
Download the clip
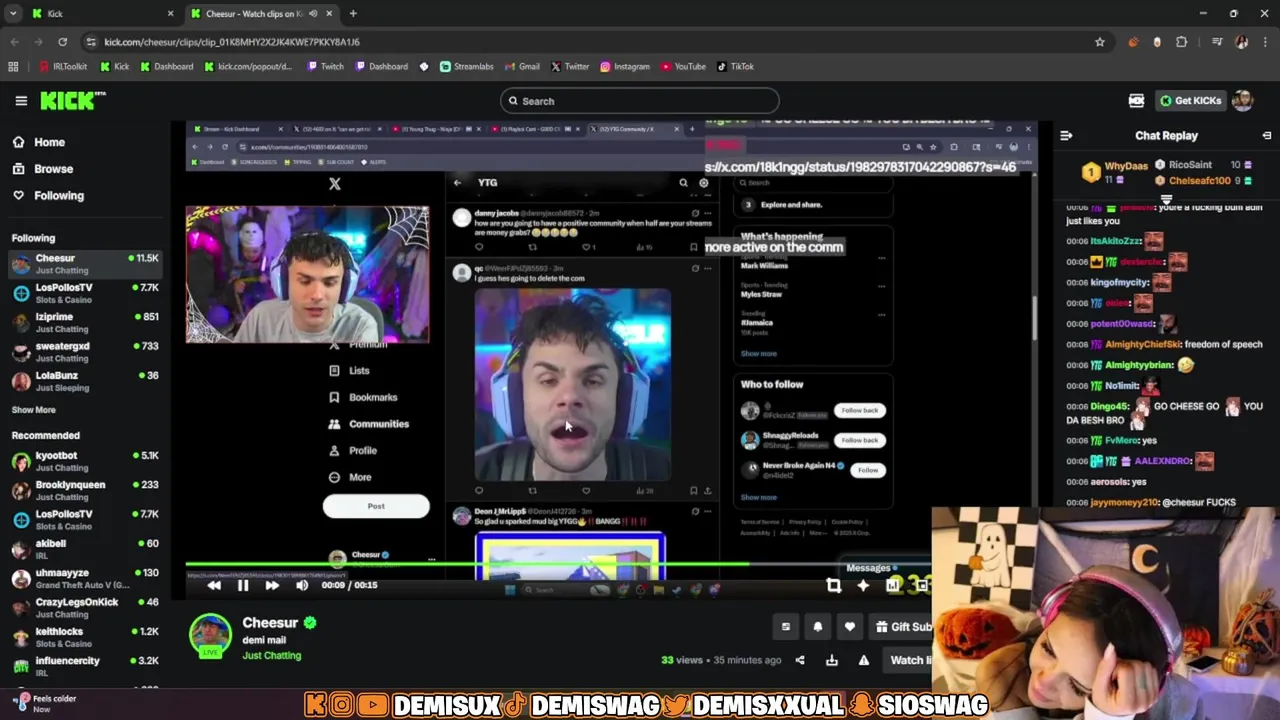(x=832, y=660)
